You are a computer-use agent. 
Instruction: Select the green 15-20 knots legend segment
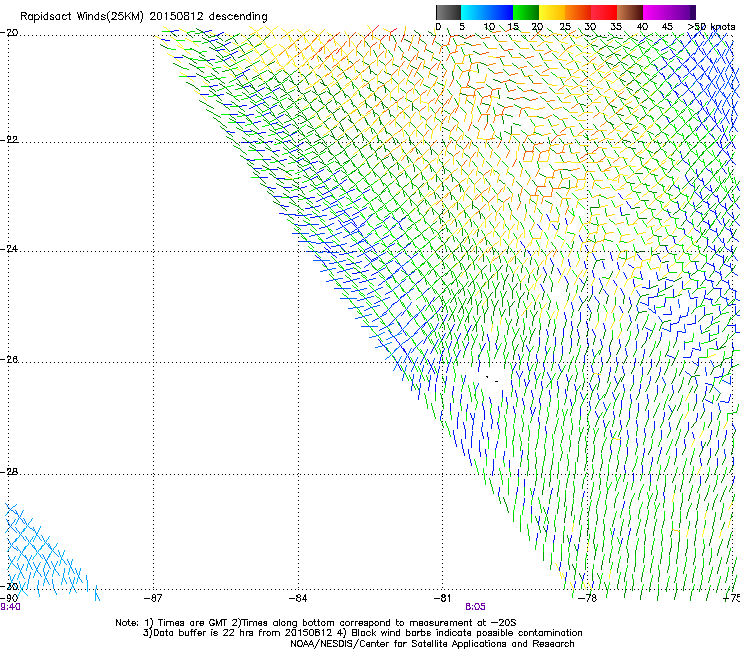point(526,12)
